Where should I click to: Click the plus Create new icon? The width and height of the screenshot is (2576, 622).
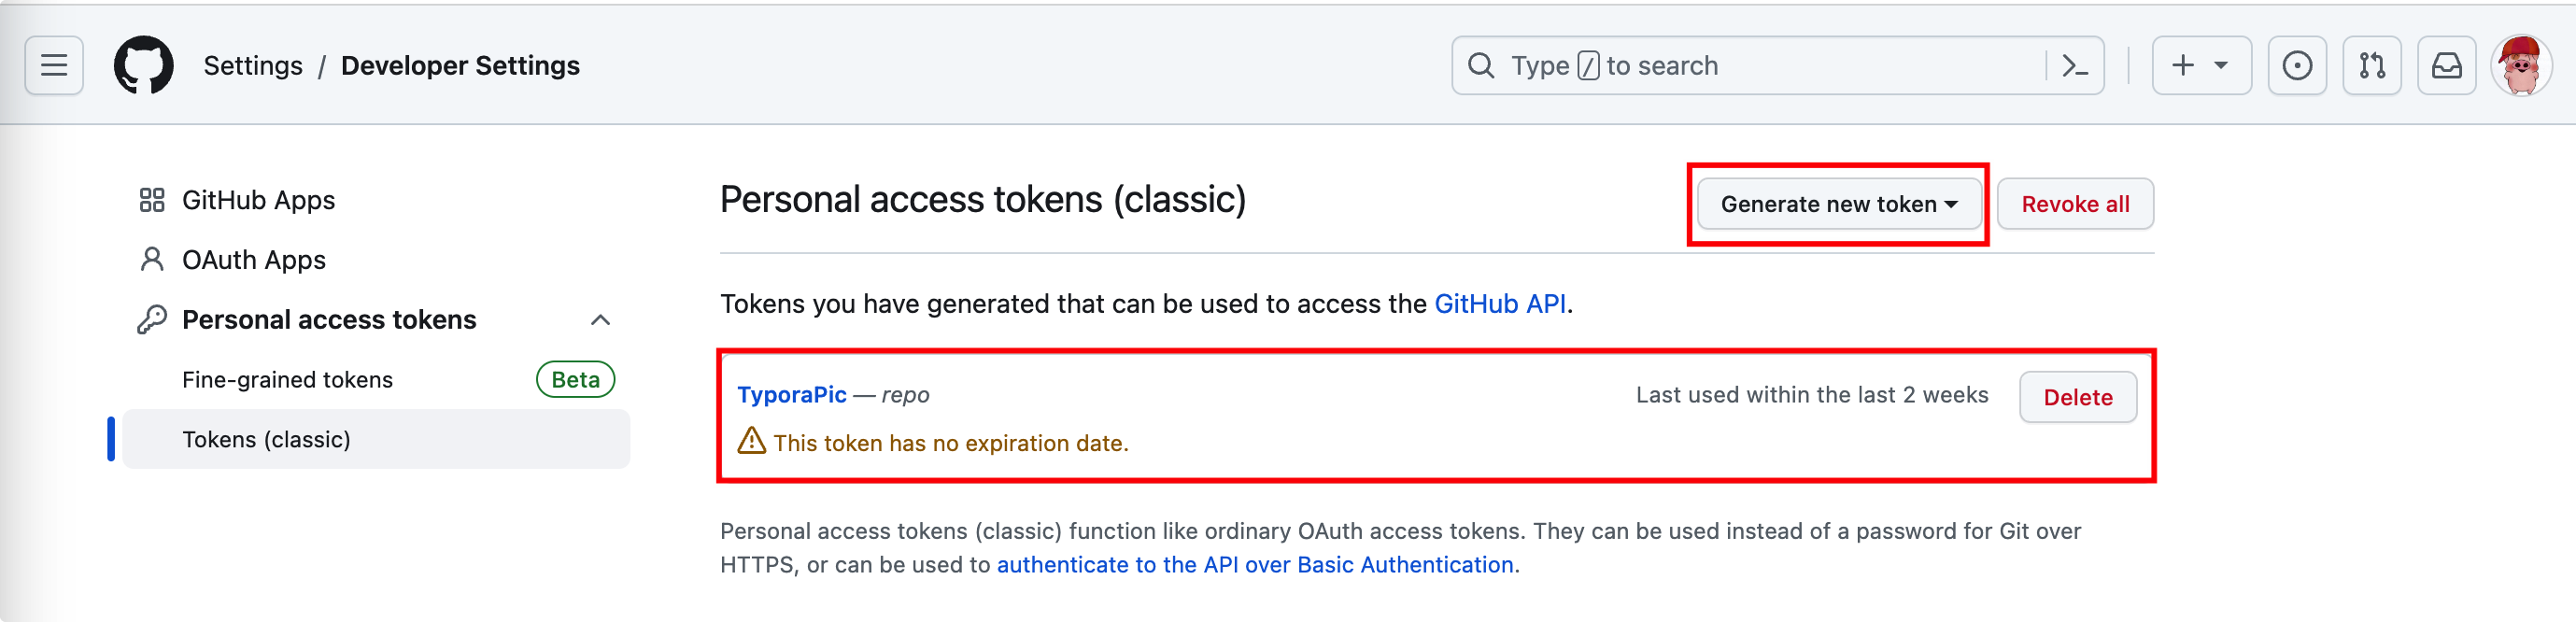(x=2183, y=66)
